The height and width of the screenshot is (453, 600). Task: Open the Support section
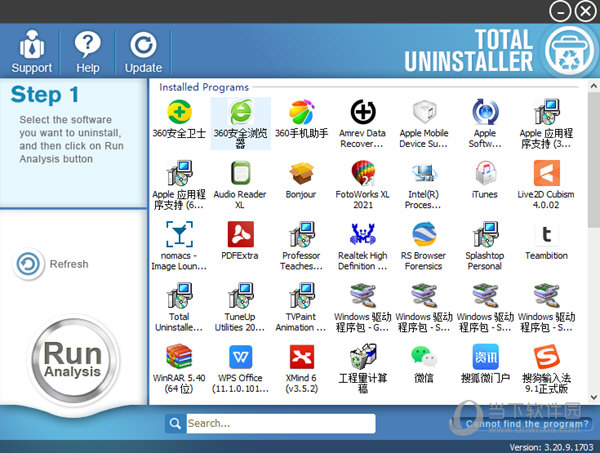point(31,51)
